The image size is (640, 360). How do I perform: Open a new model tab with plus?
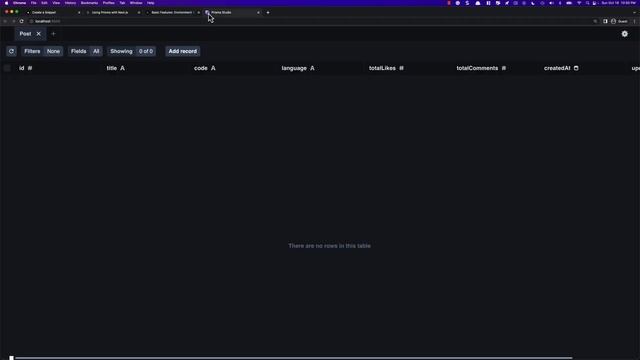(53, 34)
